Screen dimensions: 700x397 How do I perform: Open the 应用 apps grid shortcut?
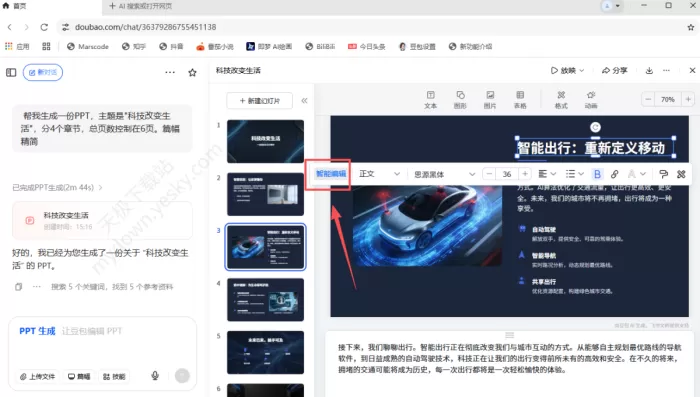tap(17, 46)
